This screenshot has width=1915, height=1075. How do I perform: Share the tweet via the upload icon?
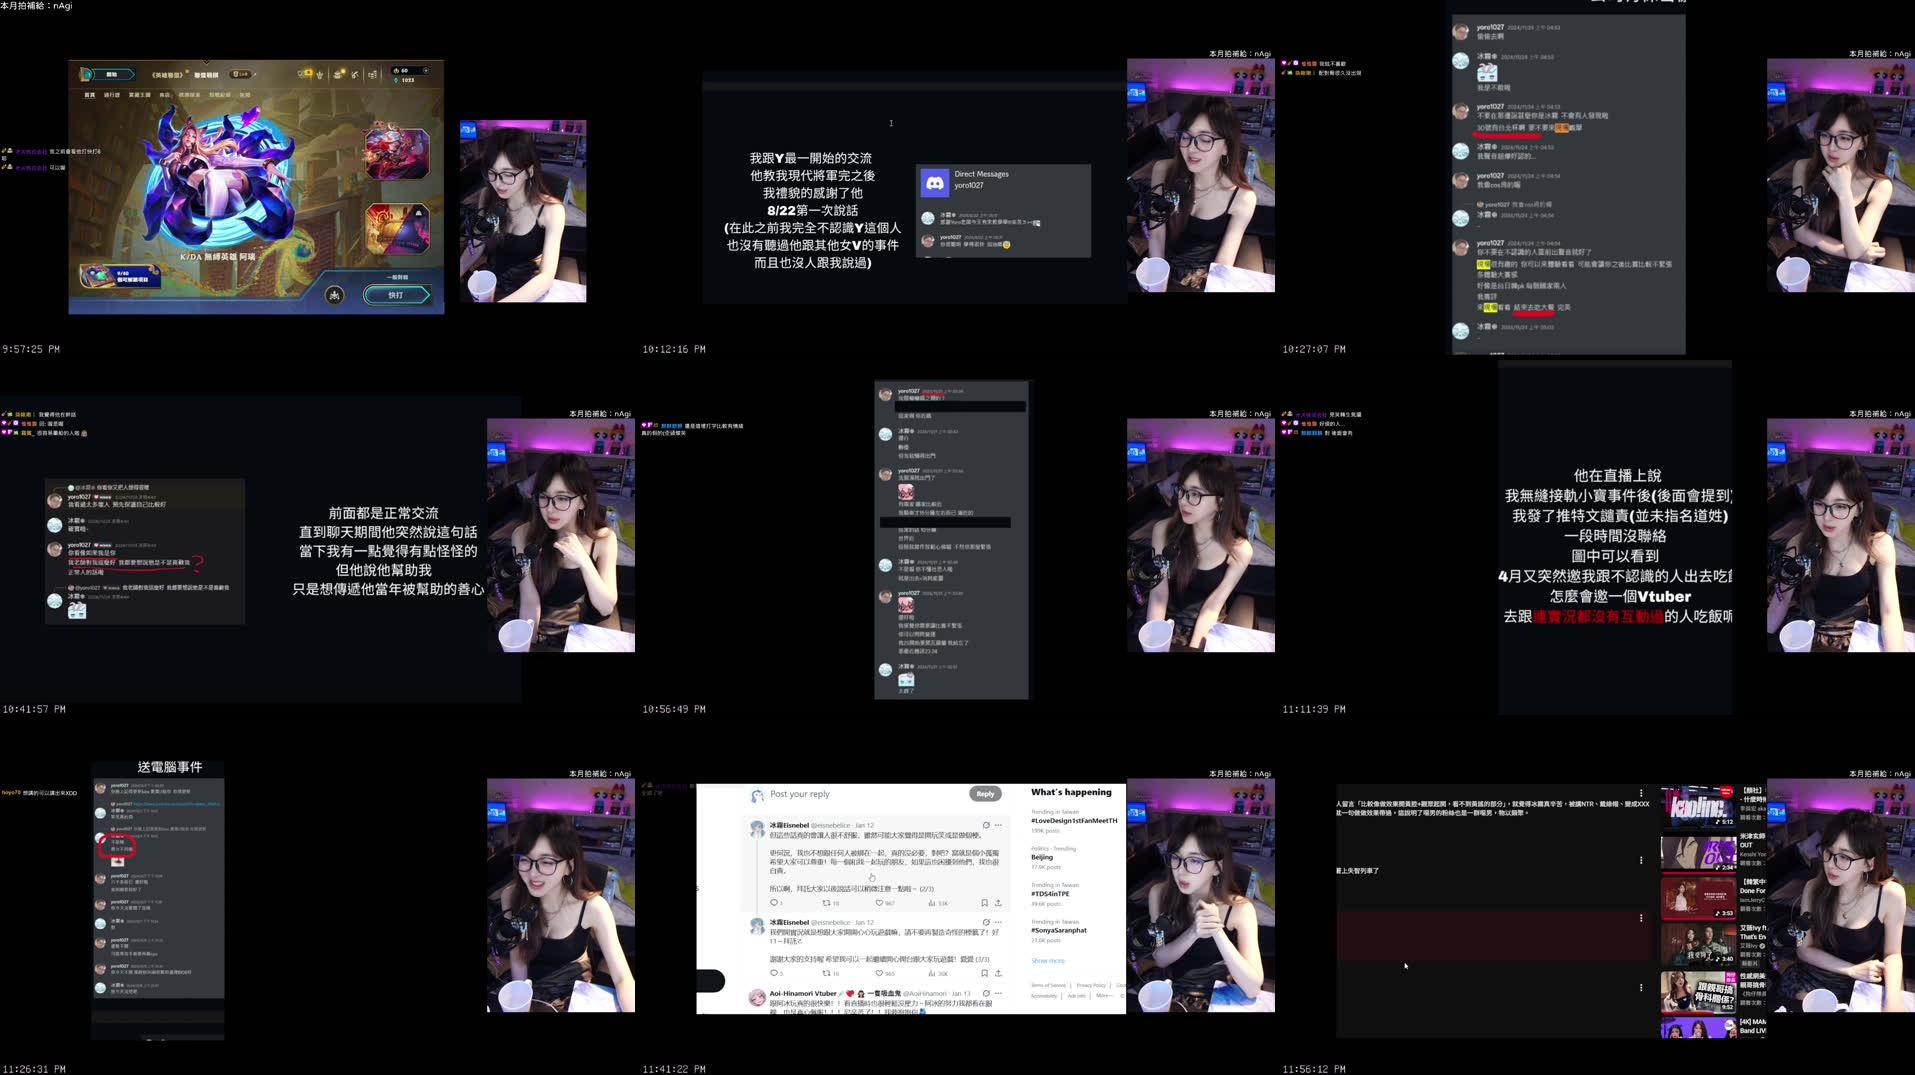[999, 903]
